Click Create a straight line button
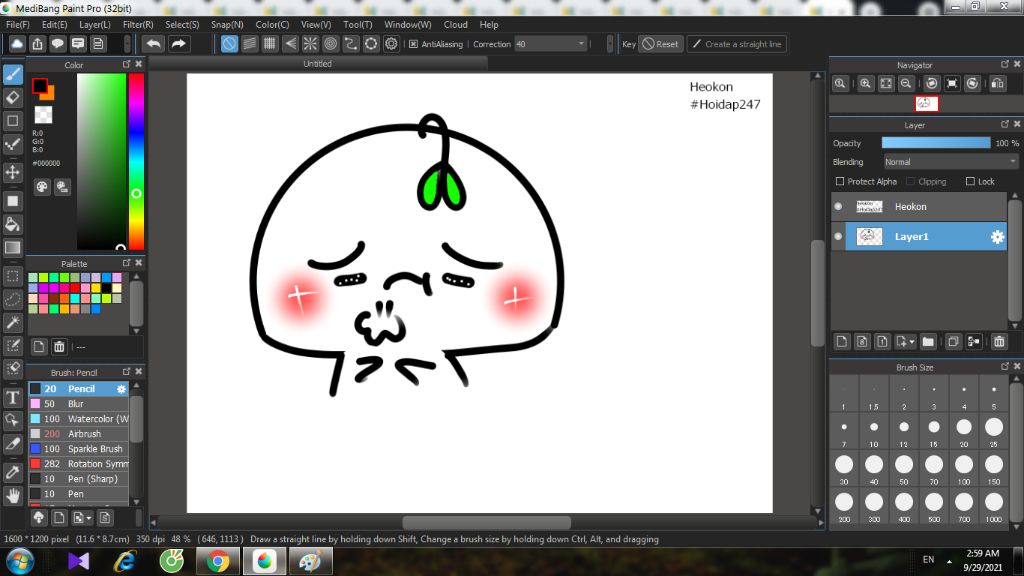Image resolution: width=1024 pixels, height=576 pixels. point(737,44)
